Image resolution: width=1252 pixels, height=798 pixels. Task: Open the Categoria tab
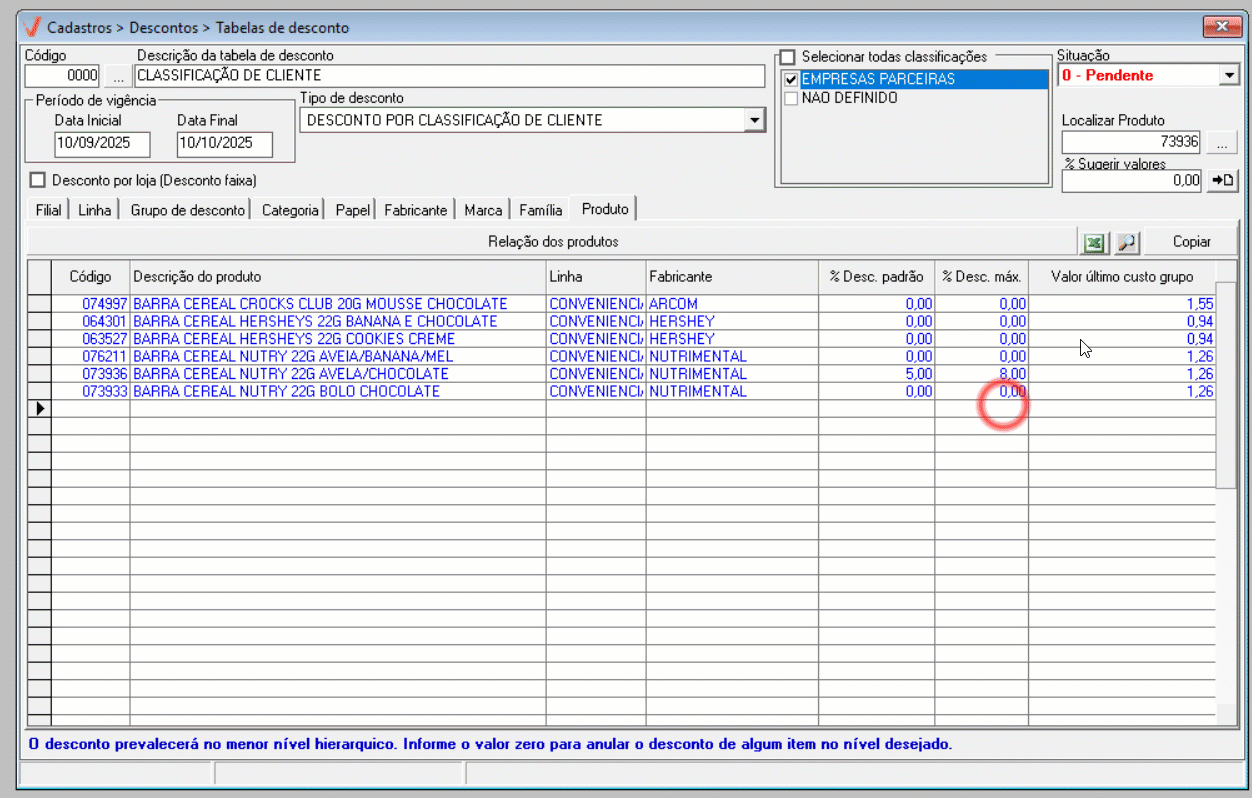[x=290, y=210]
